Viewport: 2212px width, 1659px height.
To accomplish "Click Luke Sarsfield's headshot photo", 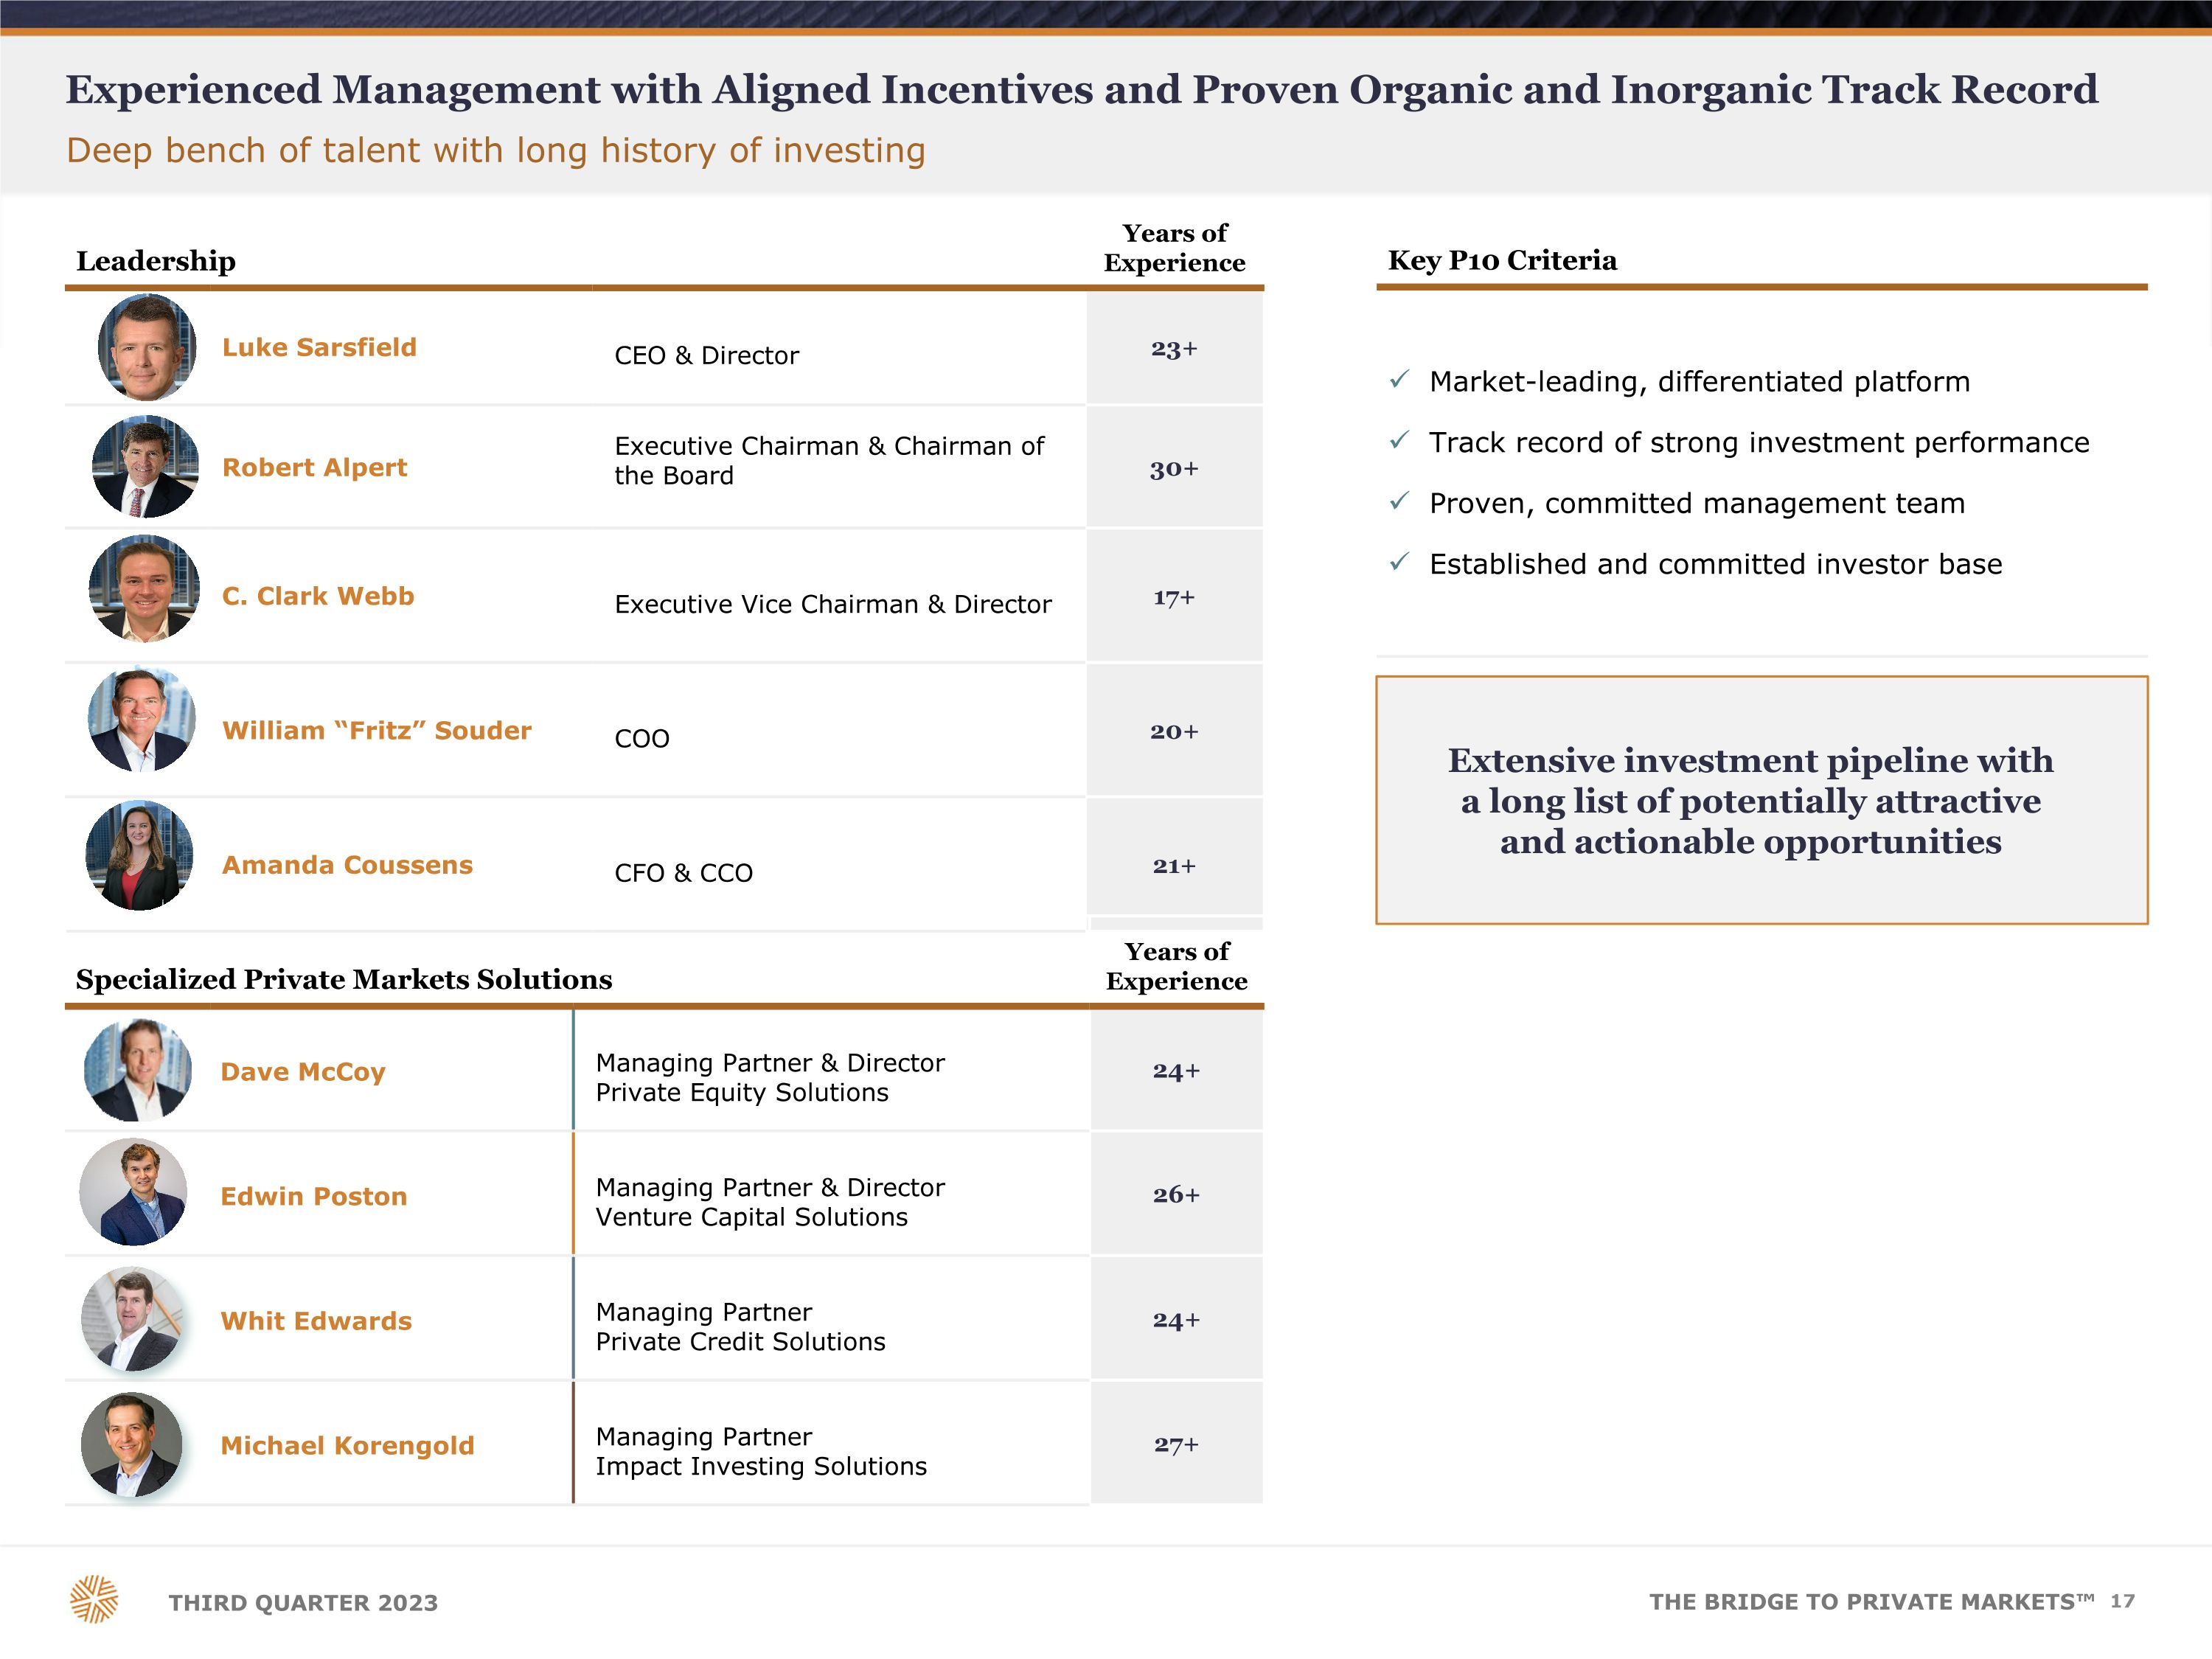I will click(x=147, y=347).
